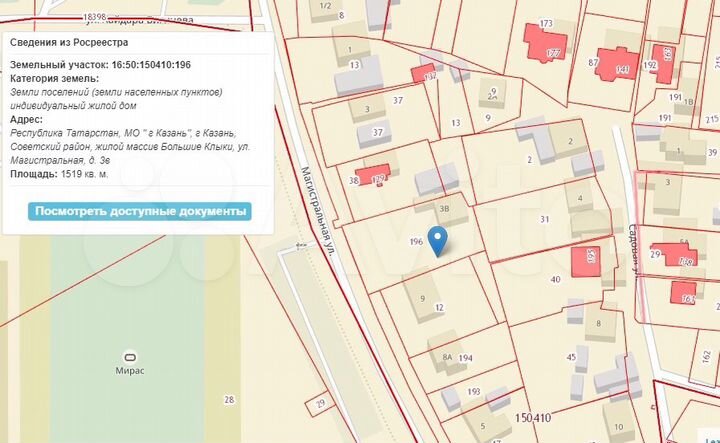Select building 3В on the map

444,208
